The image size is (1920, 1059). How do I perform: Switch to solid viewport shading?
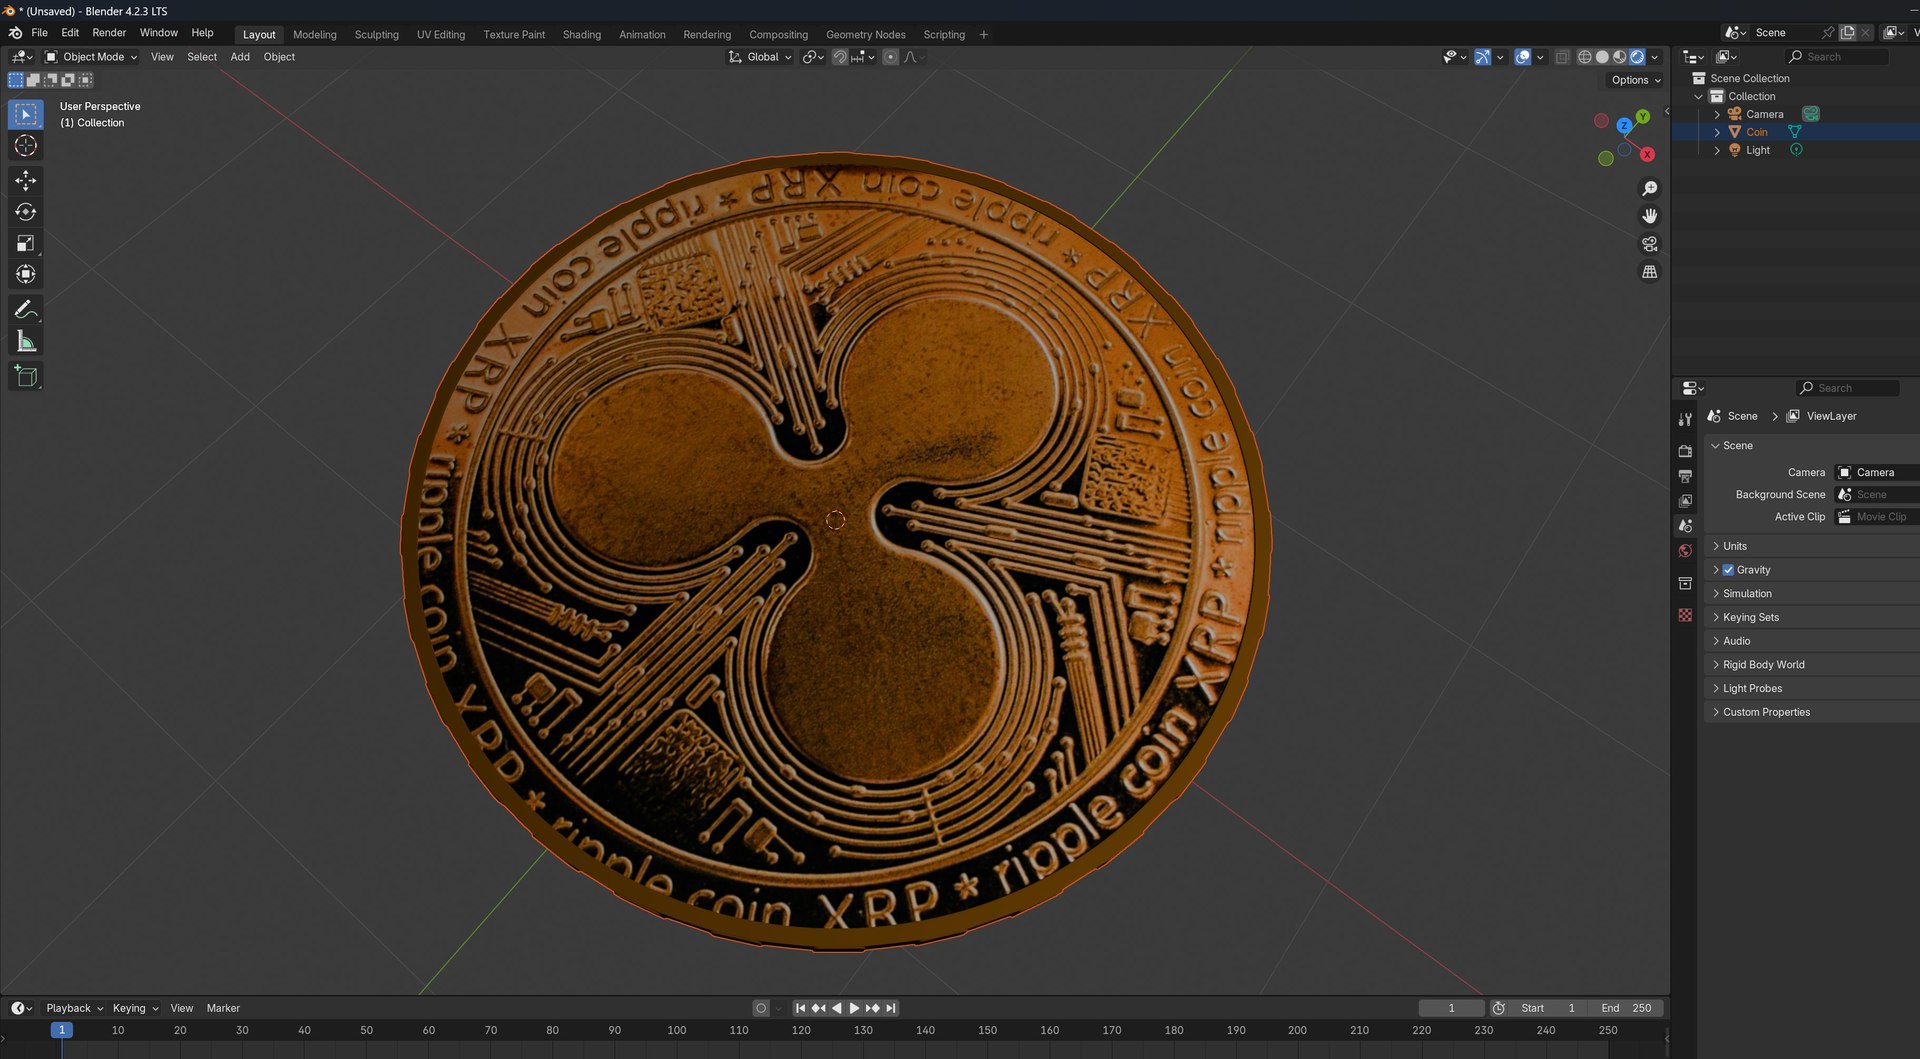(x=1602, y=57)
